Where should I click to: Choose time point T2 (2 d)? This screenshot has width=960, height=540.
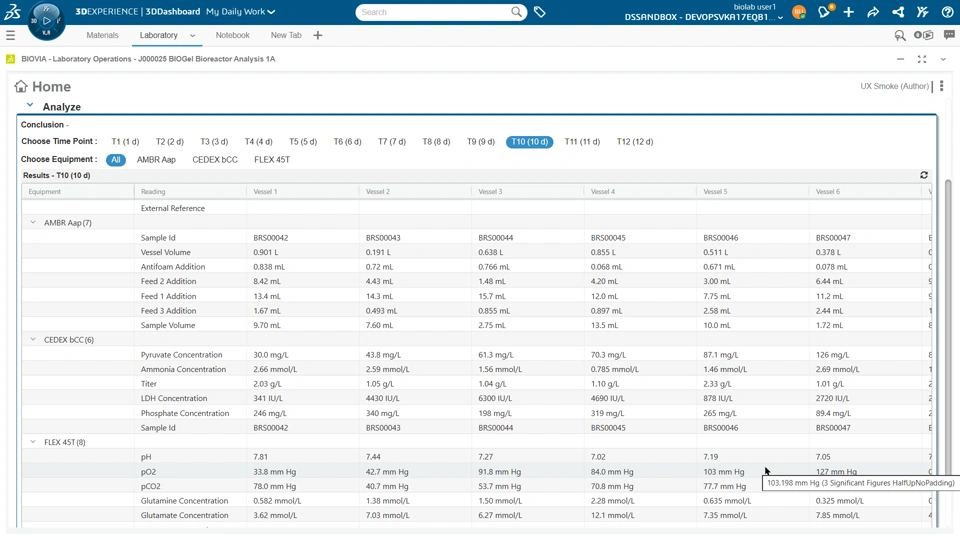[170, 142]
